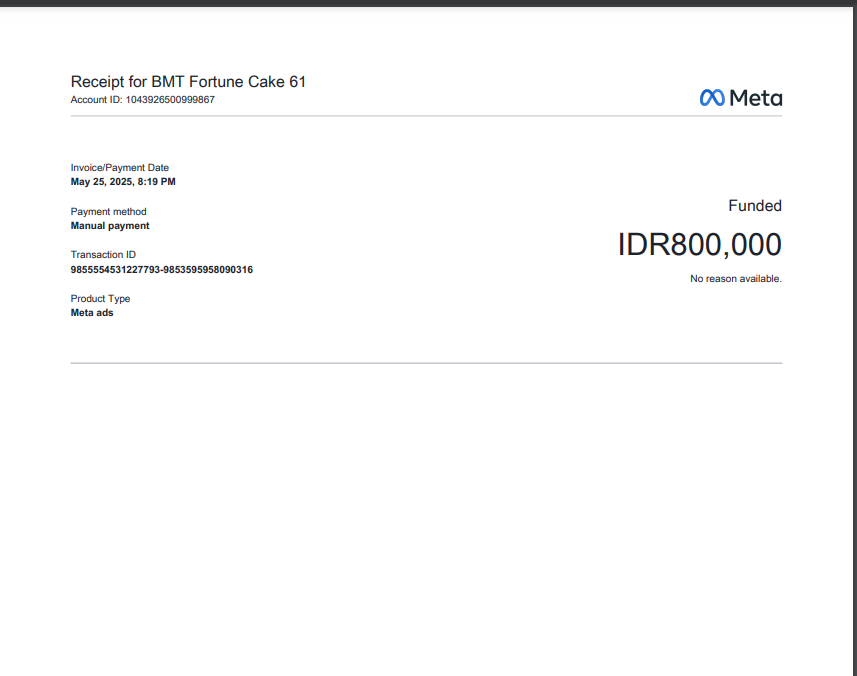Select the date May 25, 2025, 8:19 PM
Viewport: 857px width, 676px height.
(123, 182)
